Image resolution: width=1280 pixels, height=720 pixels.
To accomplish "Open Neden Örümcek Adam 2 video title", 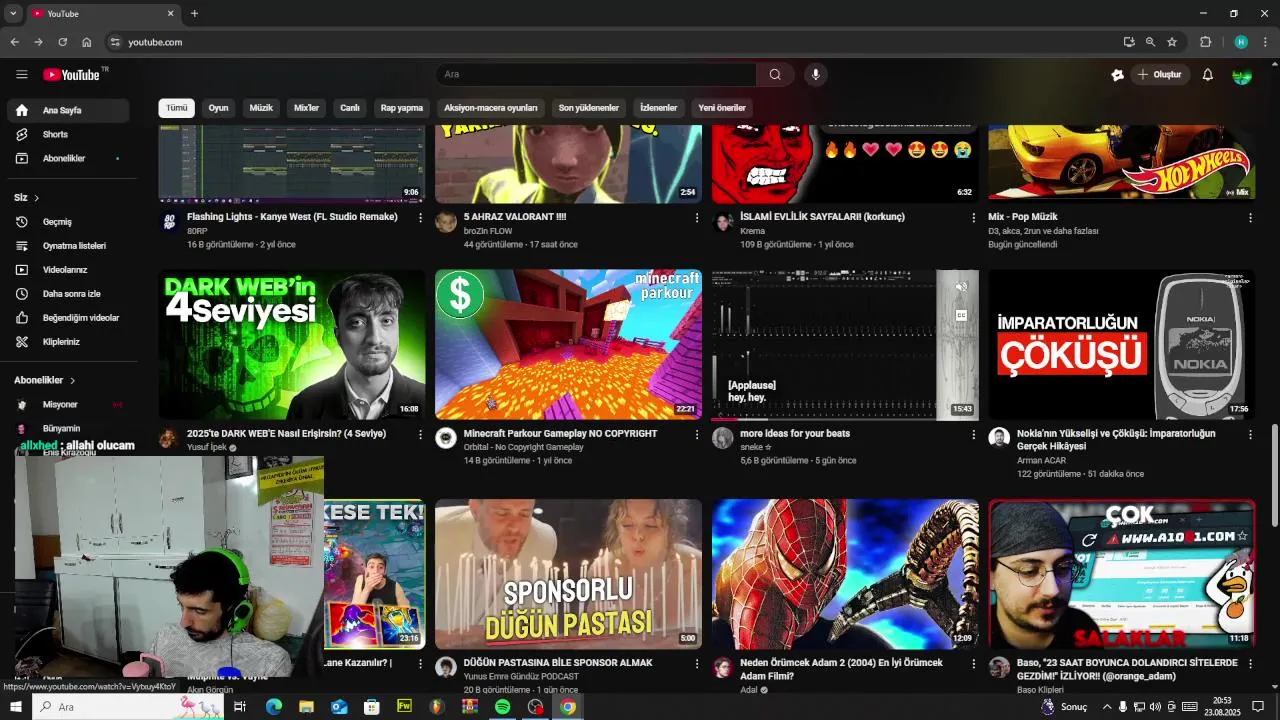I will coord(841,669).
